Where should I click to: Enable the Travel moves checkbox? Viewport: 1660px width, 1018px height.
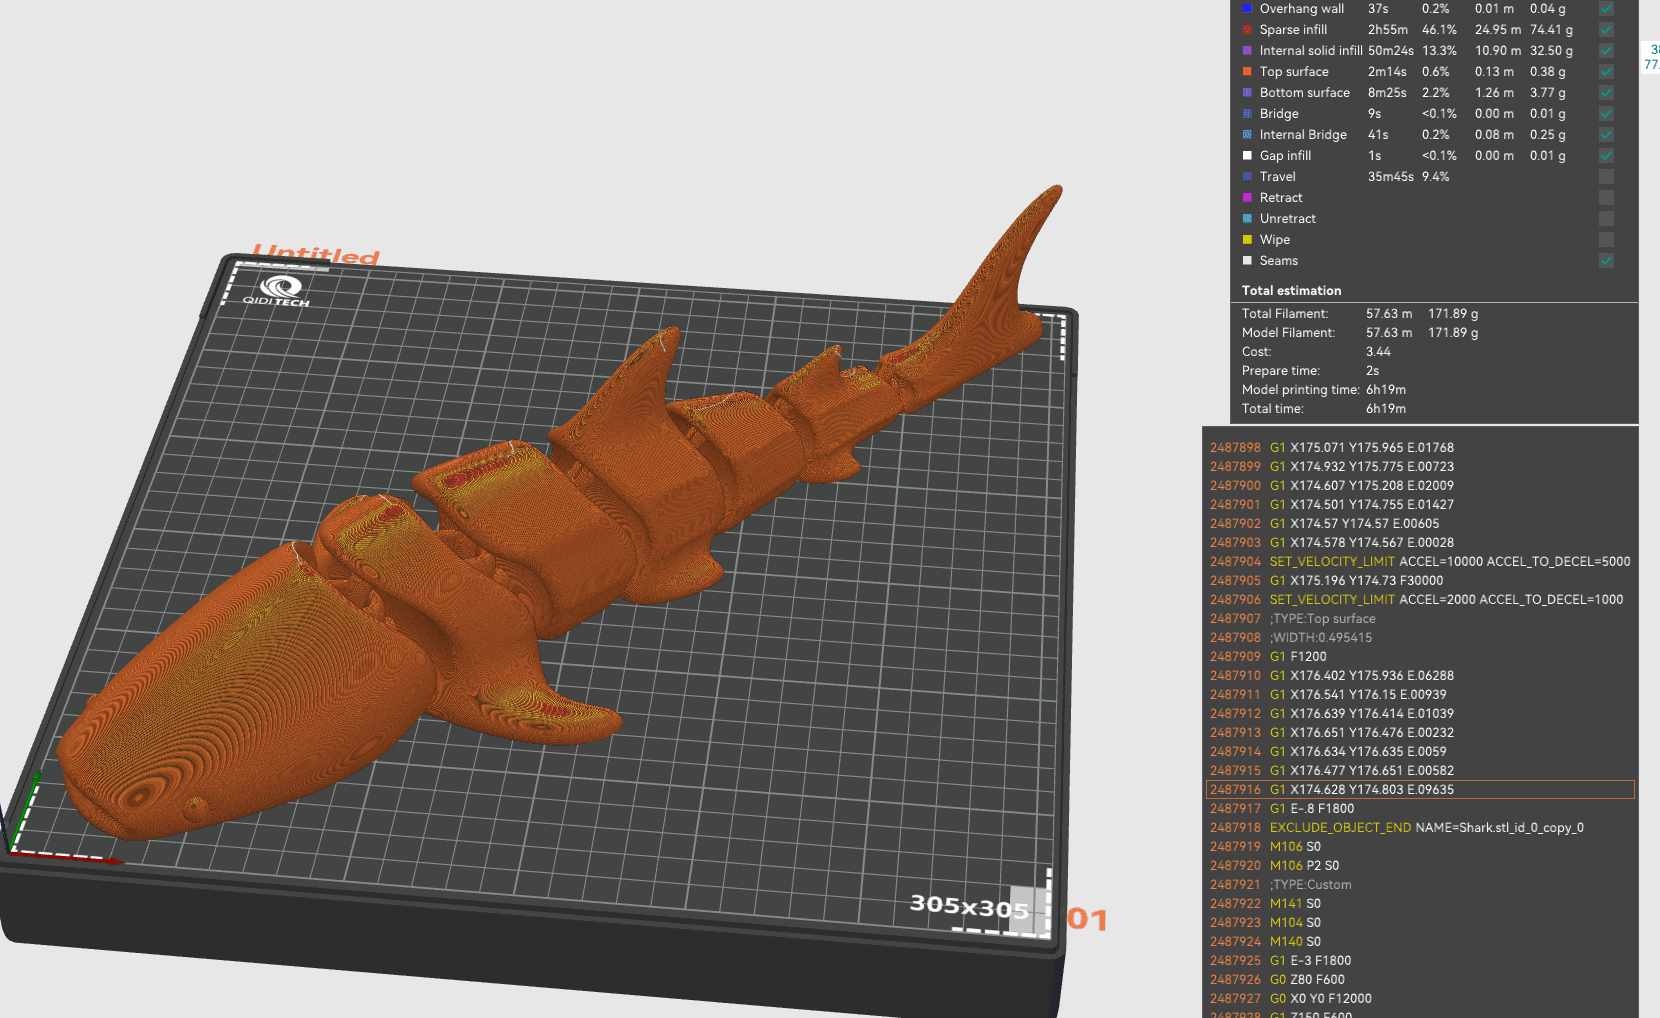pos(1606,177)
